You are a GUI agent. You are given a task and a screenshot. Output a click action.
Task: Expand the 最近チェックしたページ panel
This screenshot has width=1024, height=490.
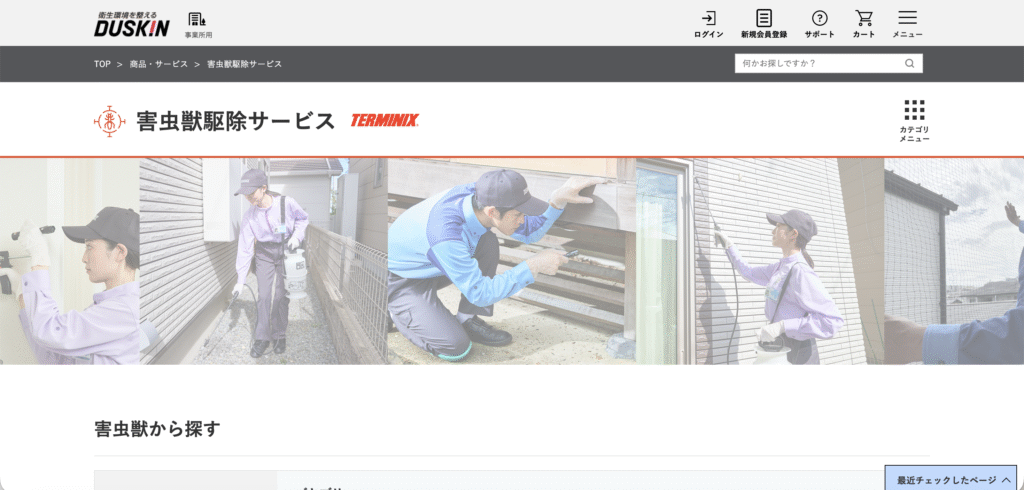(x=951, y=479)
